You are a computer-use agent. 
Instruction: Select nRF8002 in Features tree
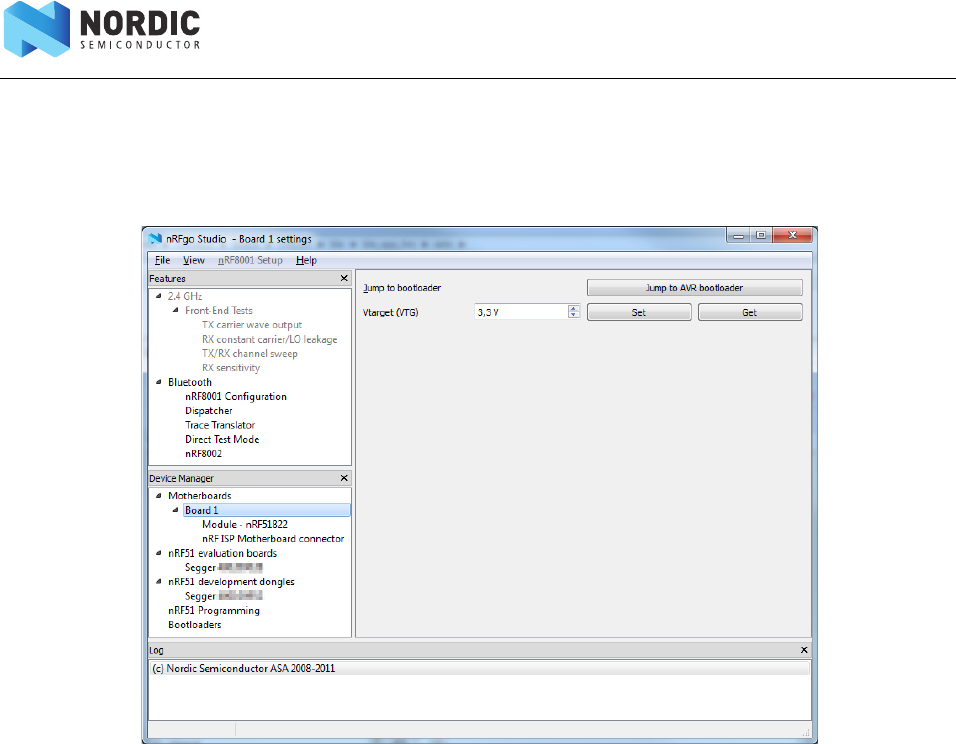pyautogui.click(x=204, y=454)
